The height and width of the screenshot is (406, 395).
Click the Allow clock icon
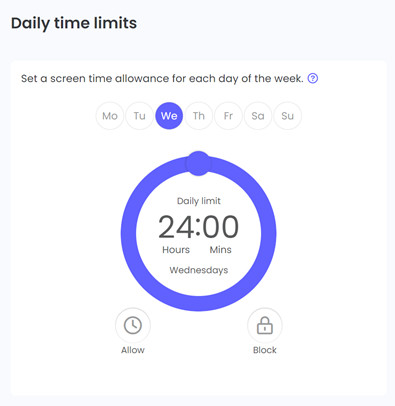click(133, 325)
